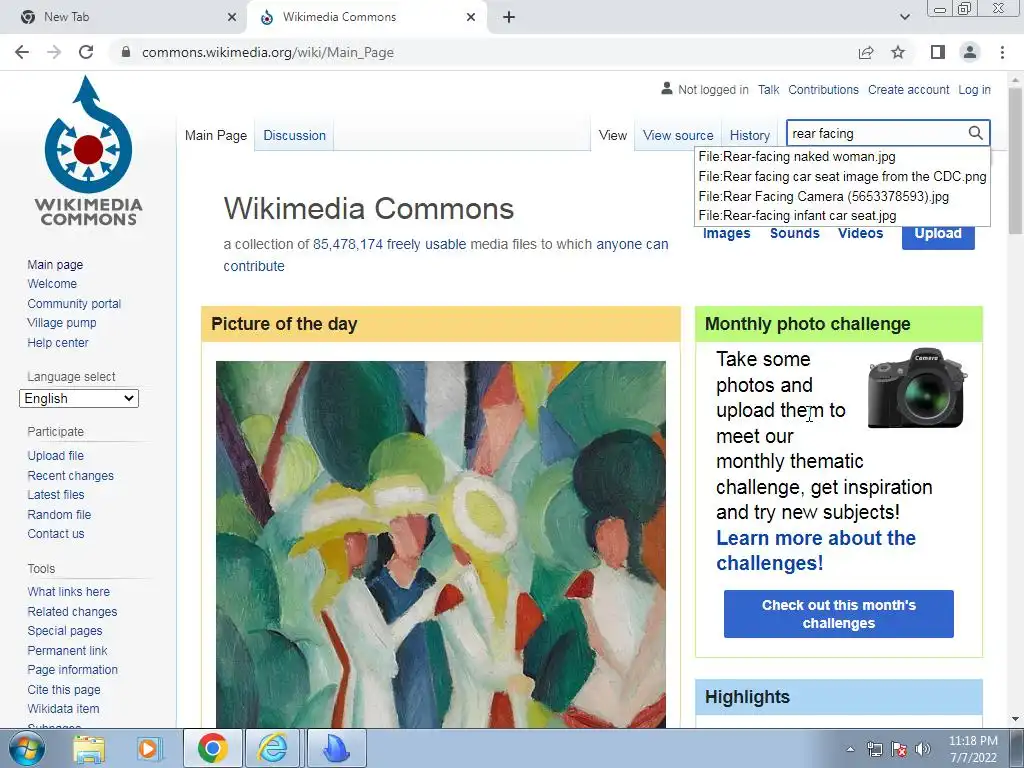Open the View source tab
This screenshot has width=1024, height=768.
678,135
